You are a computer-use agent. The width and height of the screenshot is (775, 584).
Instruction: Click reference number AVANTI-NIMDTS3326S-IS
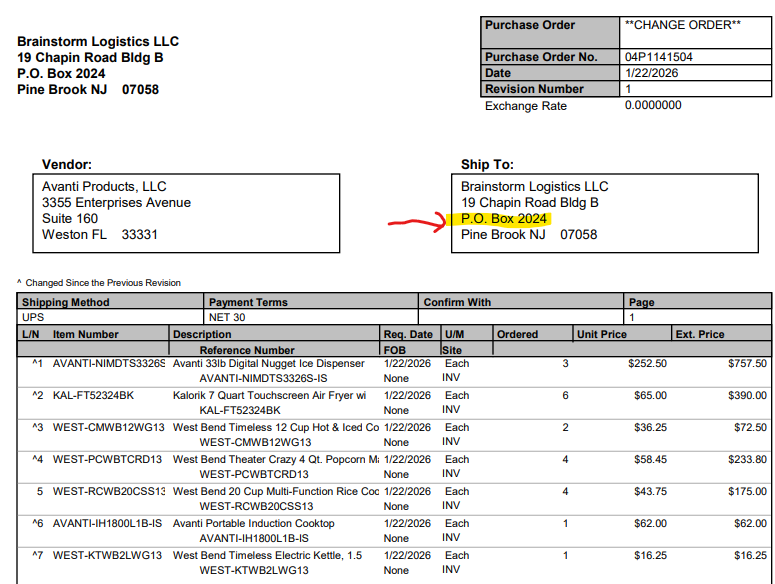(263, 378)
